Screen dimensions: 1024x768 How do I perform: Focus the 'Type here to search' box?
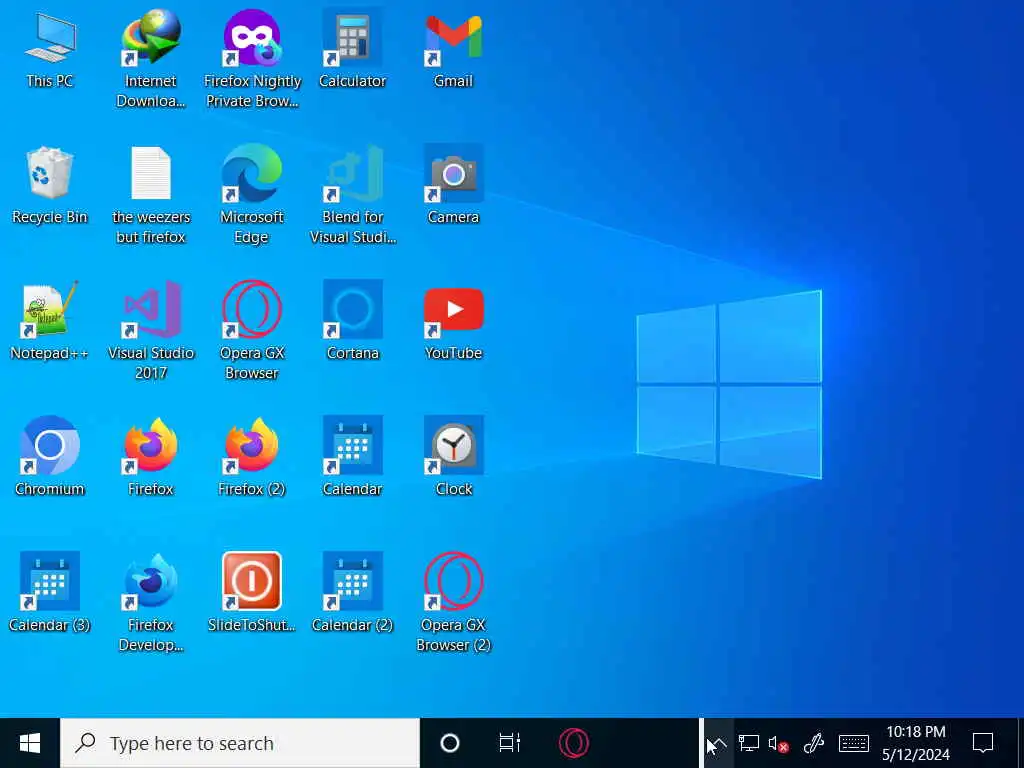point(240,743)
